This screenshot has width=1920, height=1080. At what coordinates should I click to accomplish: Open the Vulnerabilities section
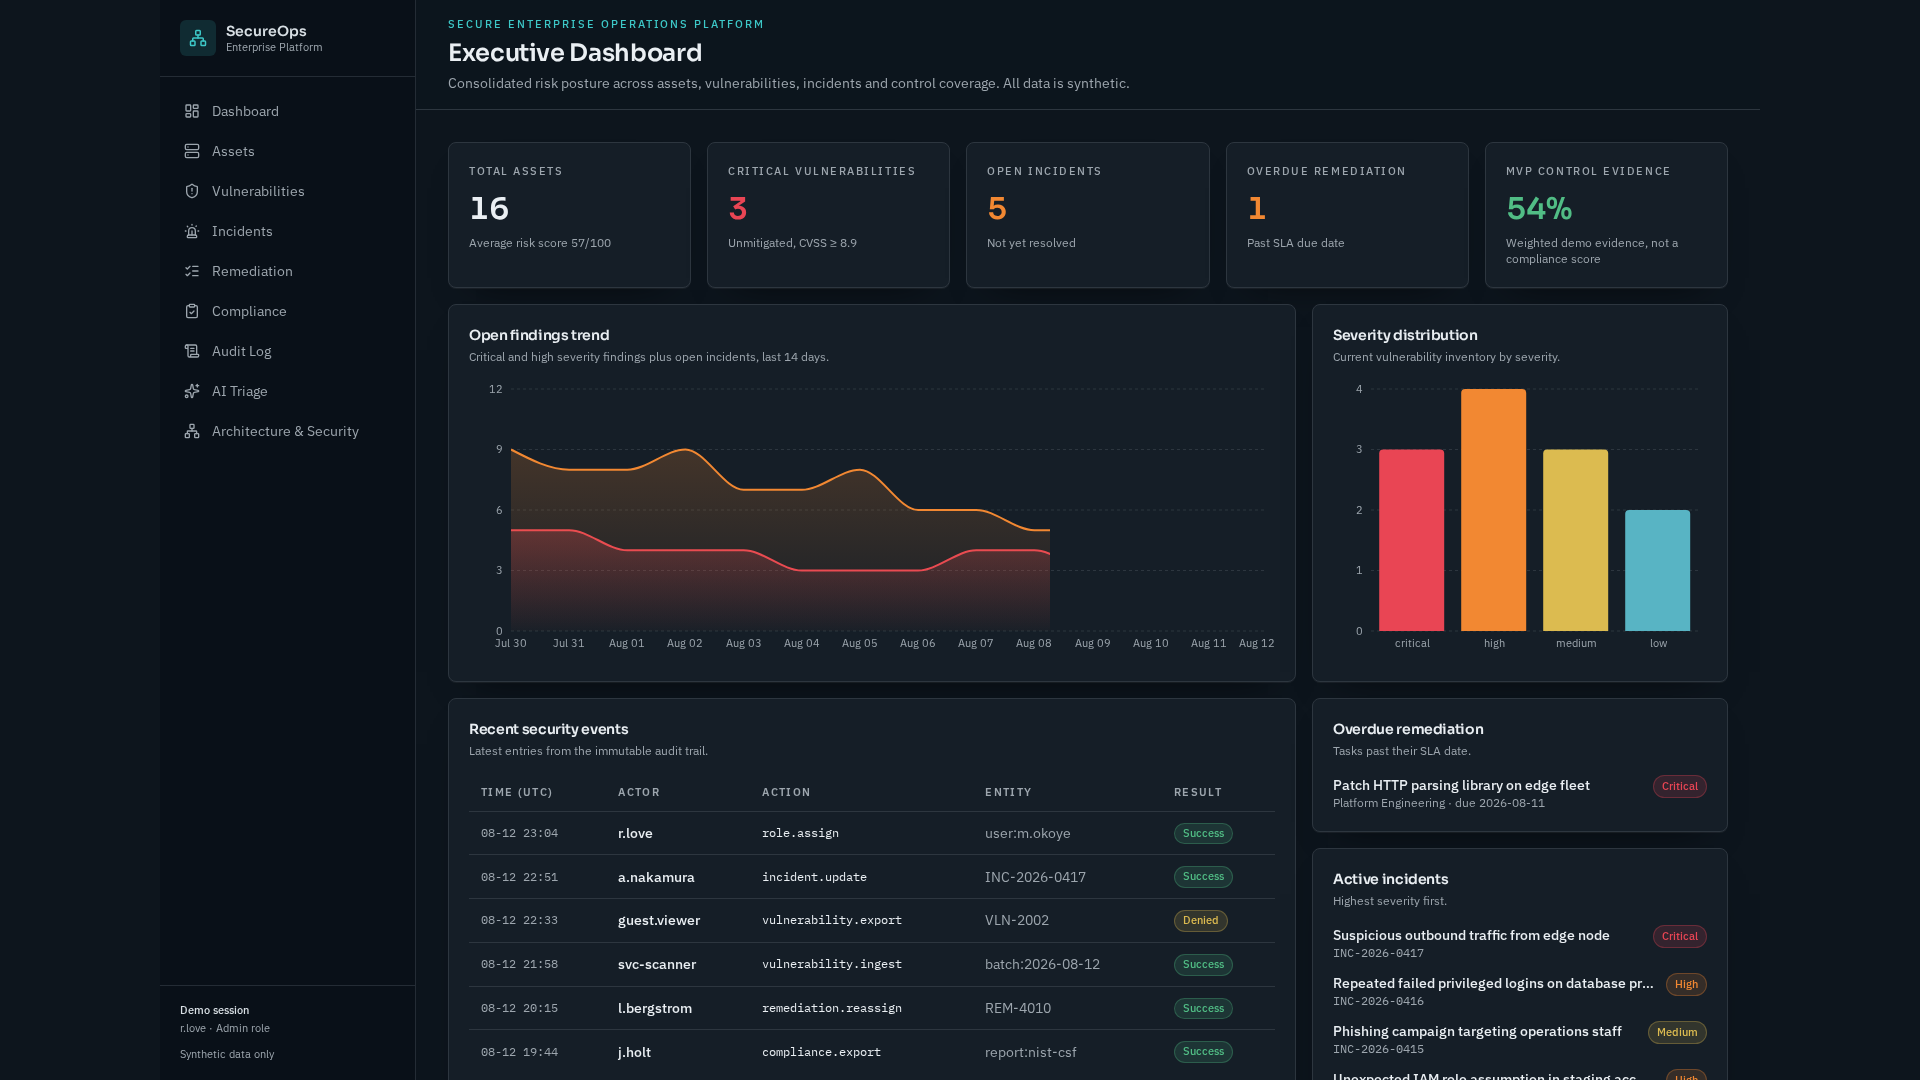tap(287, 191)
